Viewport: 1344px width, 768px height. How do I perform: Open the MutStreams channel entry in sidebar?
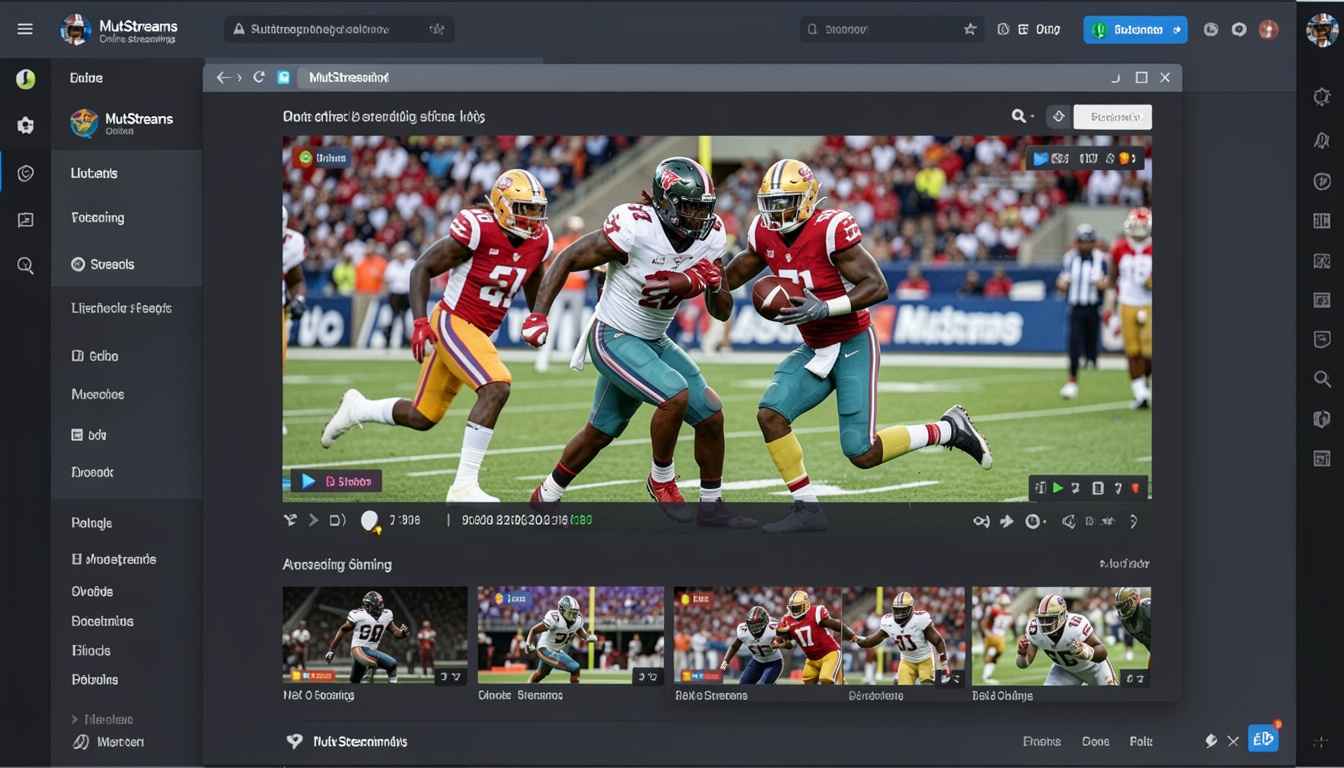point(122,123)
